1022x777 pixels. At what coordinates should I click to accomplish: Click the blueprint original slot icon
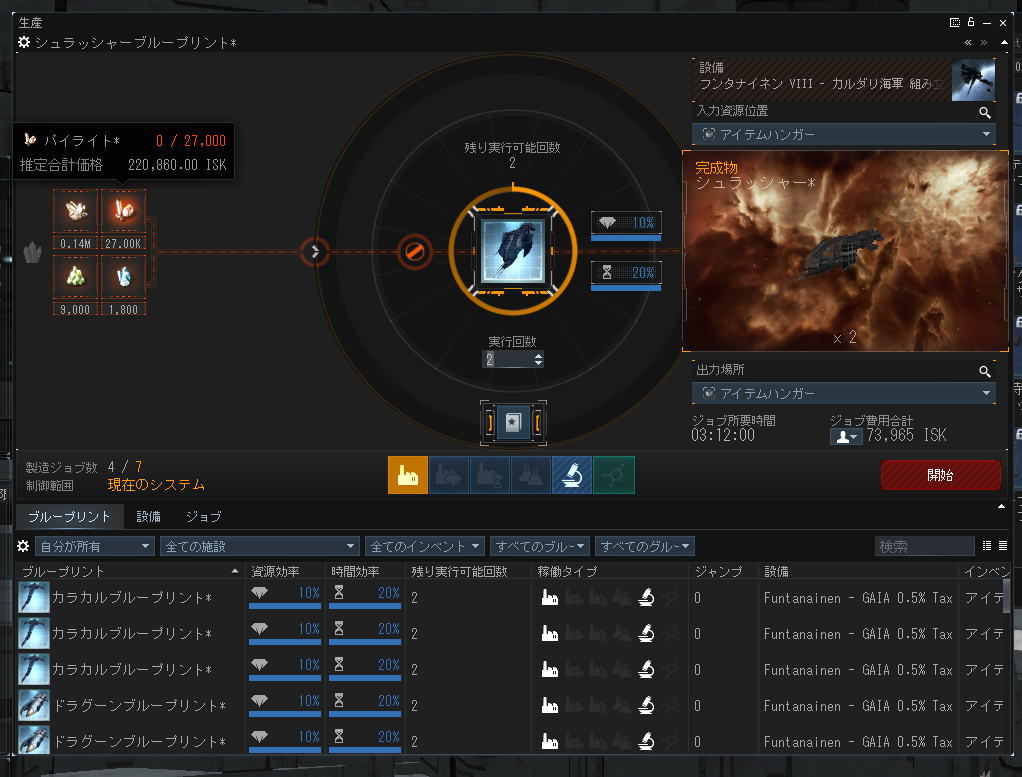[x=513, y=422]
